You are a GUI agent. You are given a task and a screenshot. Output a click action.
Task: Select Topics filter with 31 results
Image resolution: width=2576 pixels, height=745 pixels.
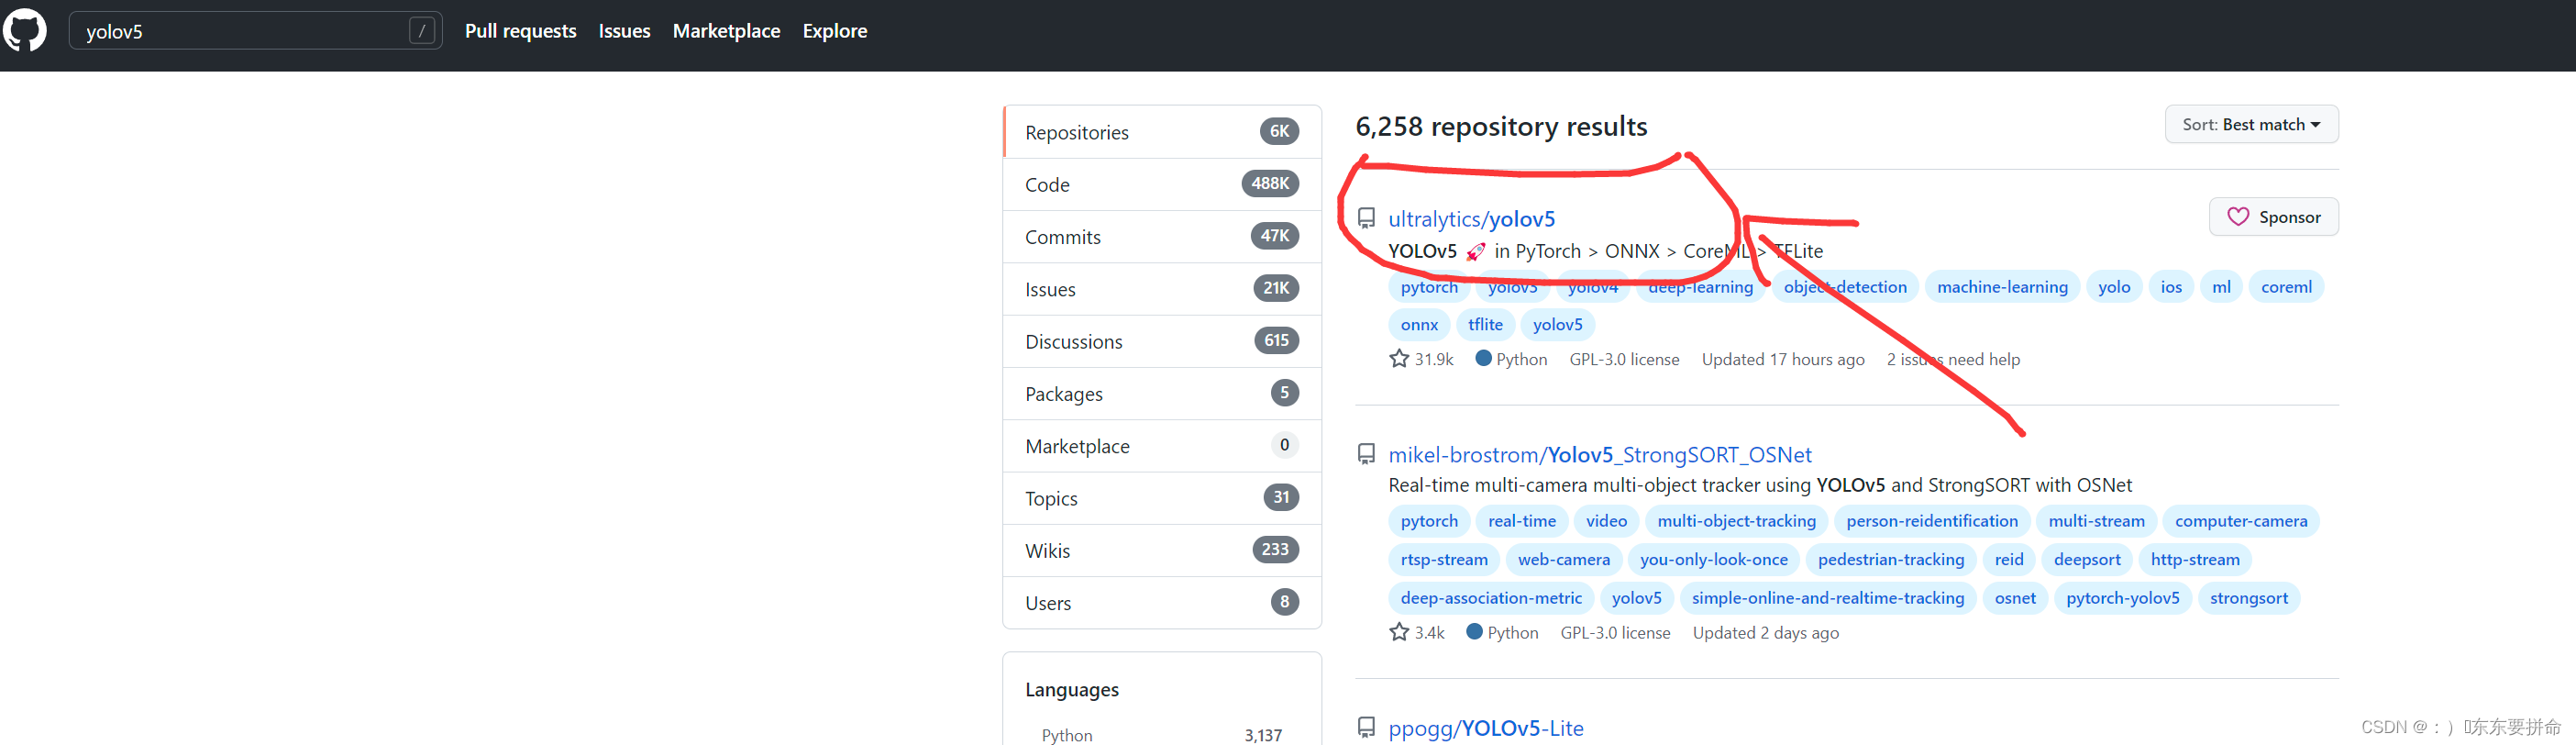pos(1162,498)
